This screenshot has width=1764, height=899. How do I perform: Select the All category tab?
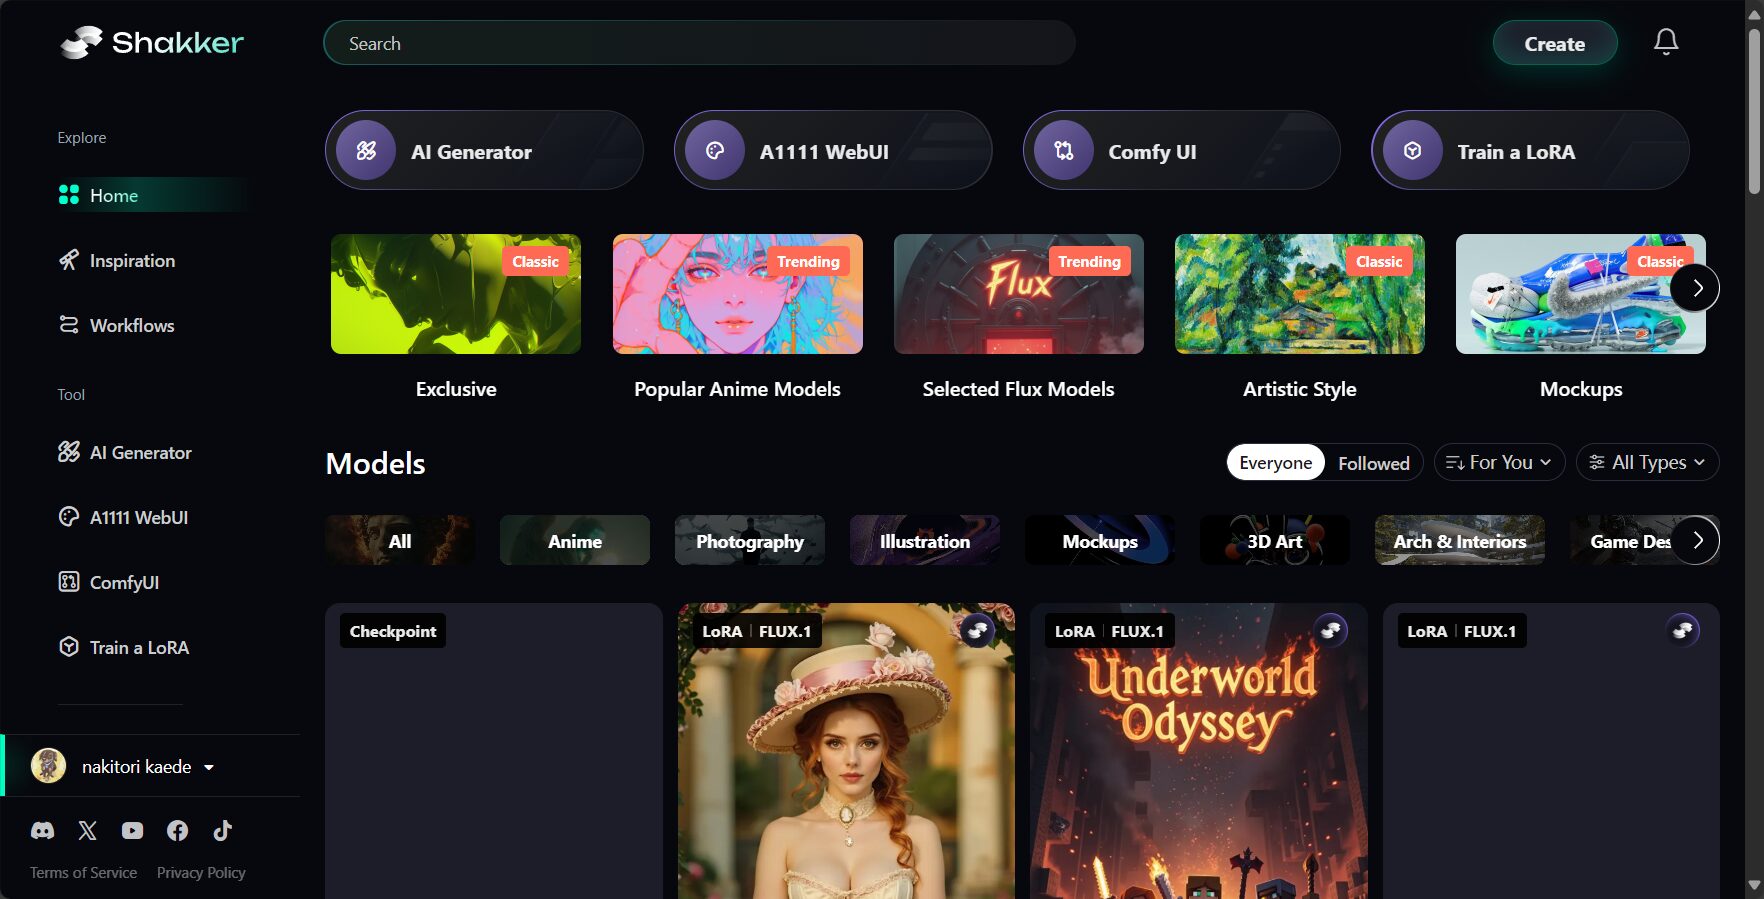tap(400, 540)
